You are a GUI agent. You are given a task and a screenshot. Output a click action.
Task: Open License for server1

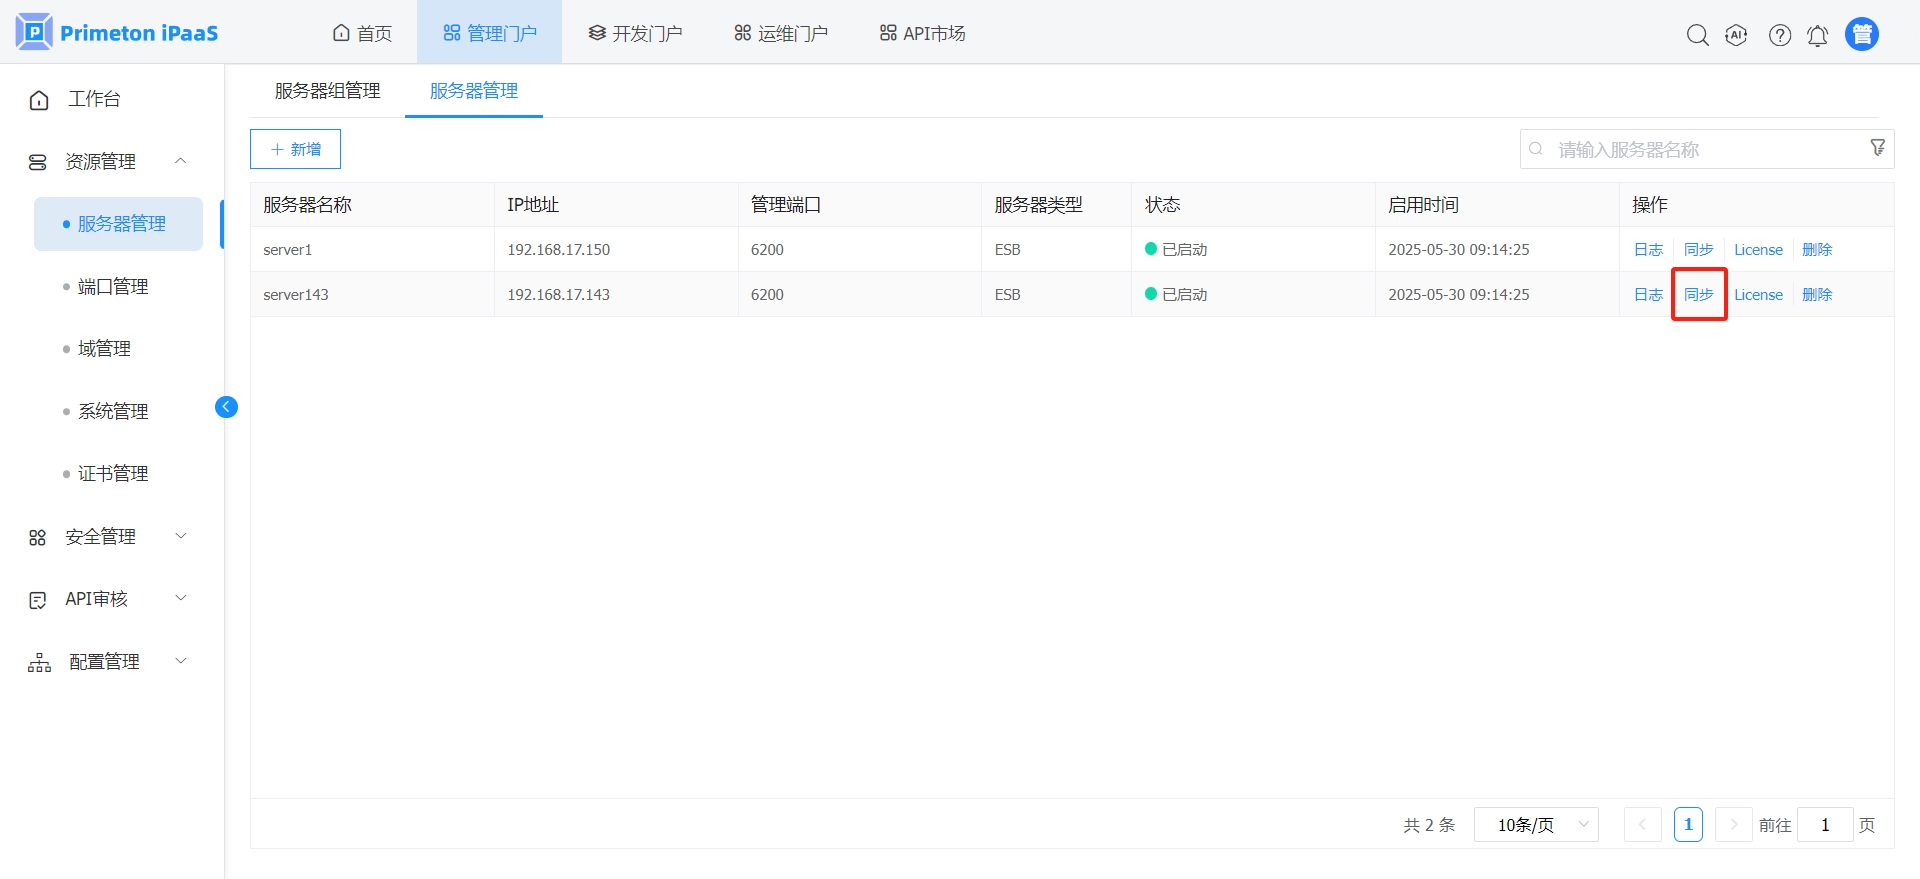1758,250
